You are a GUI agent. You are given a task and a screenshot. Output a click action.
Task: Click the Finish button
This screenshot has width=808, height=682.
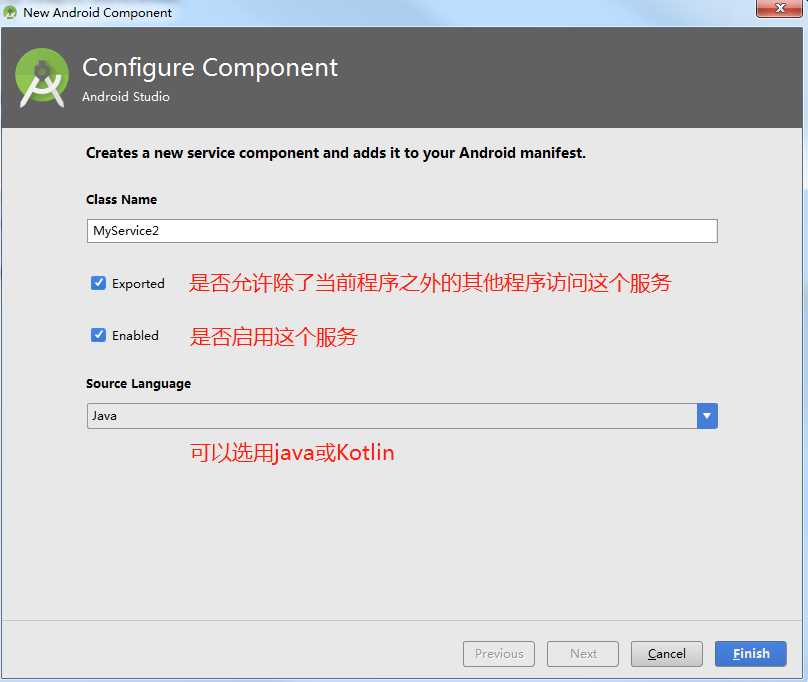[750, 654]
